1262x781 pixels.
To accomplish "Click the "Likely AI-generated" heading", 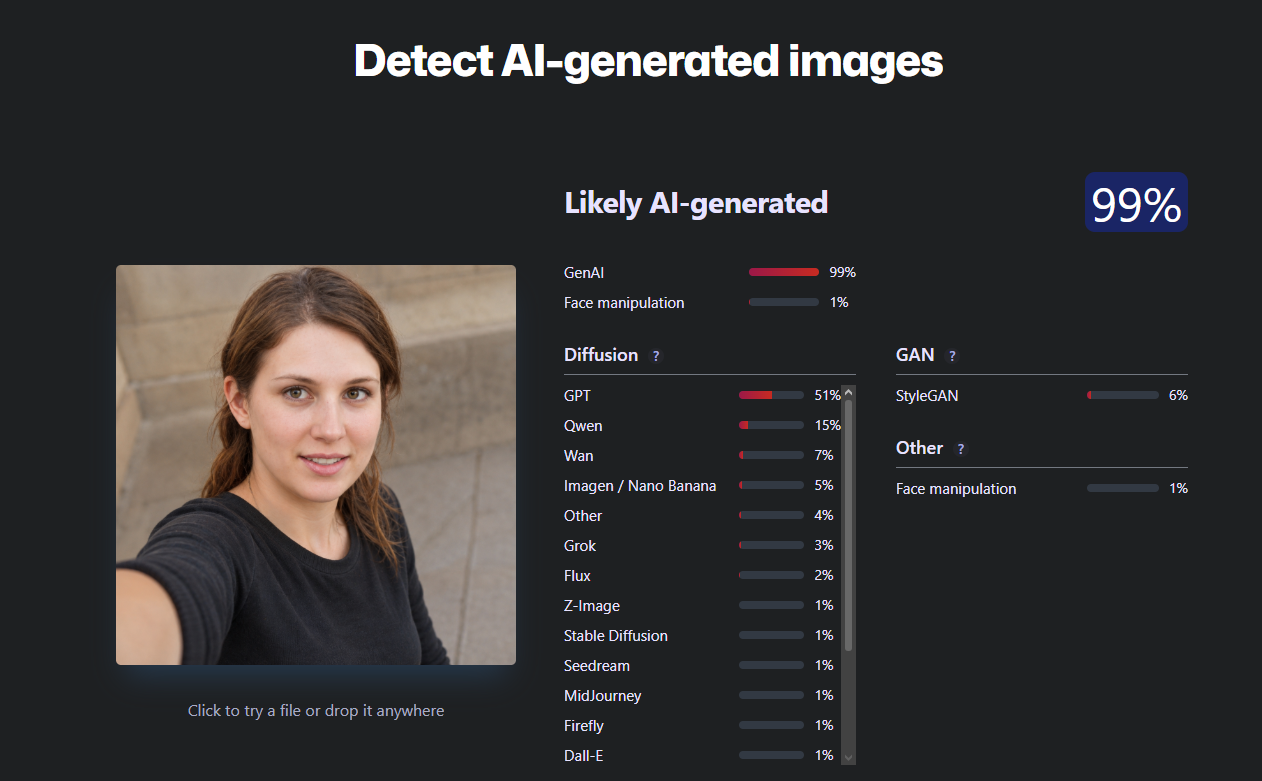I will [696, 203].
